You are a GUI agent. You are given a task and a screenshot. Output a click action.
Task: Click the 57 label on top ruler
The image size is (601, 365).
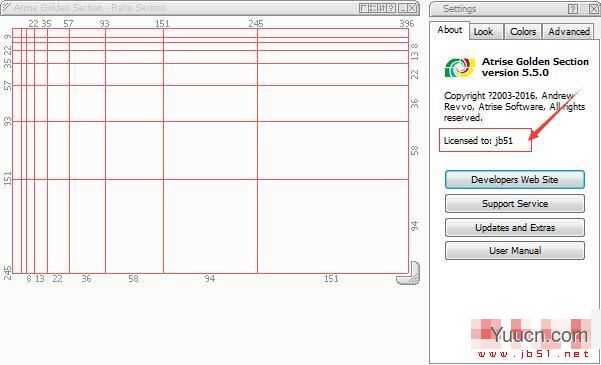point(68,24)
